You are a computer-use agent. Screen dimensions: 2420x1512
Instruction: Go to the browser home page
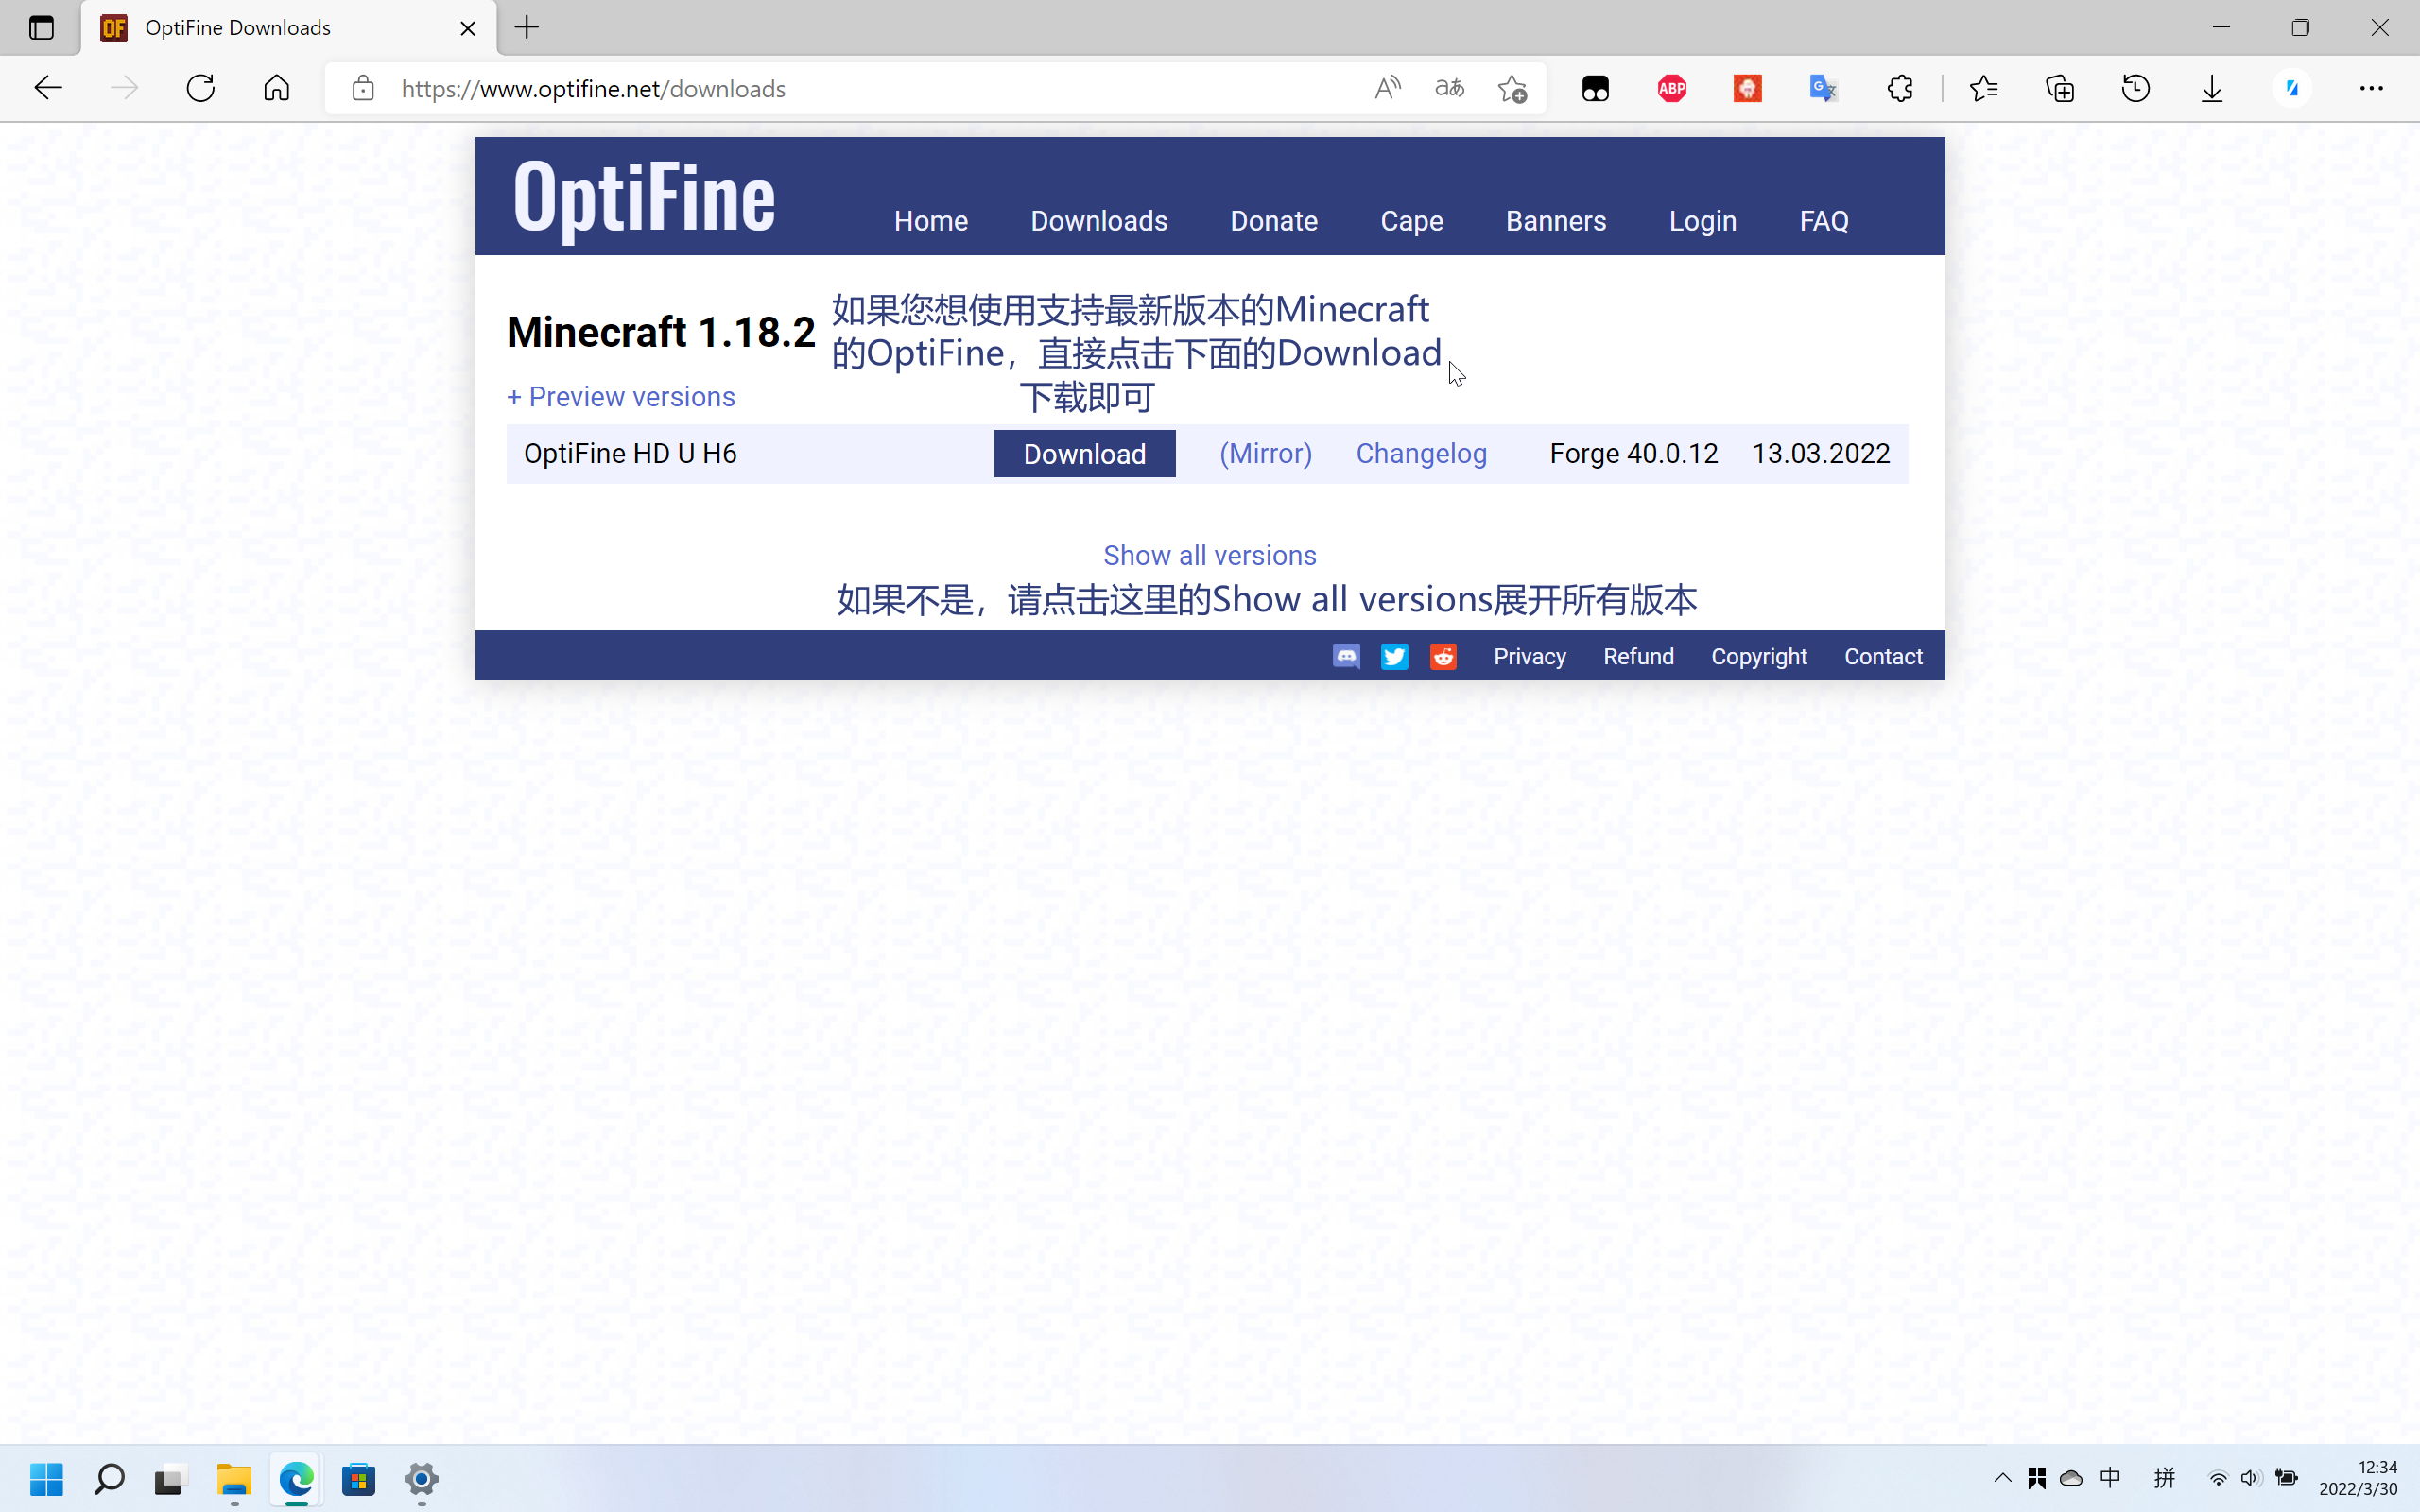(277, 88)
